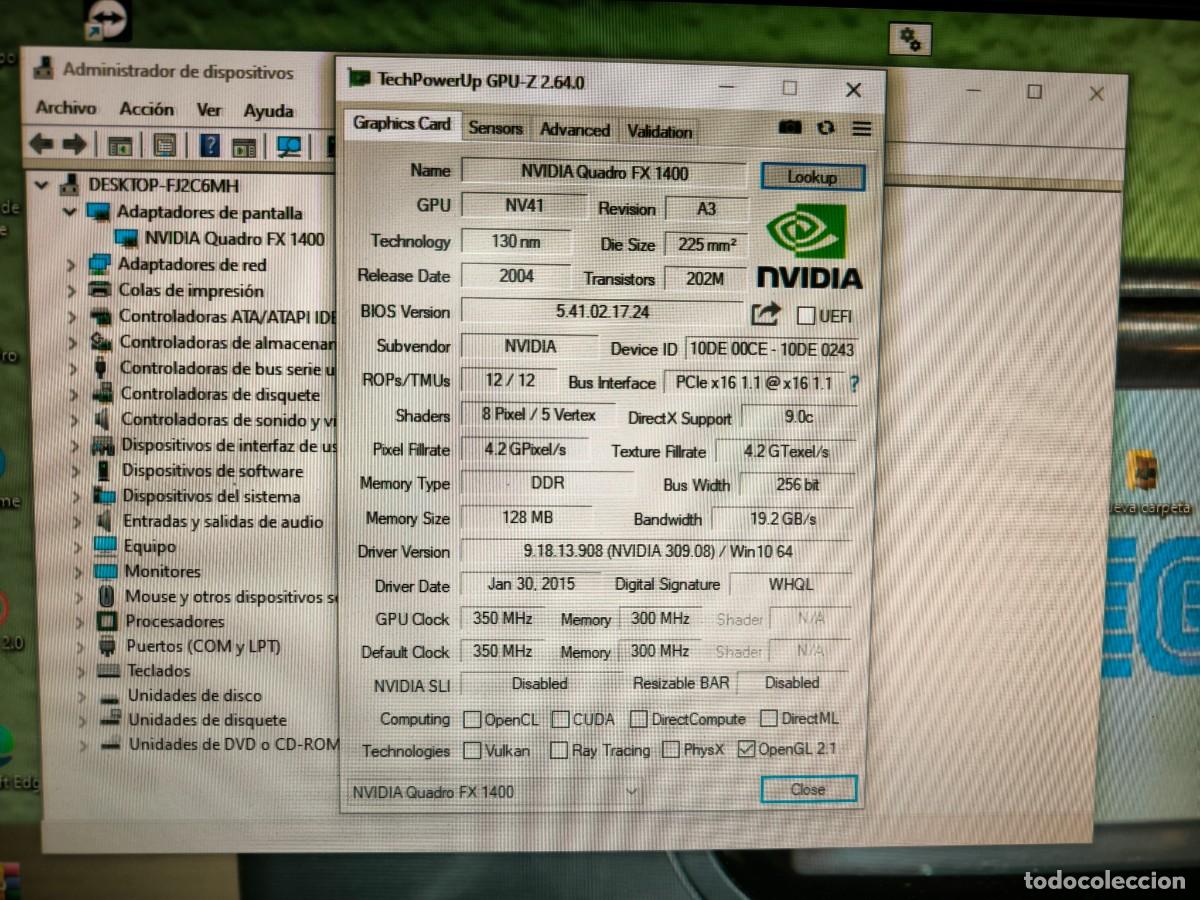Toggle the UEFI checkbox
The image size is (1200, 900).
click(806, 316)
